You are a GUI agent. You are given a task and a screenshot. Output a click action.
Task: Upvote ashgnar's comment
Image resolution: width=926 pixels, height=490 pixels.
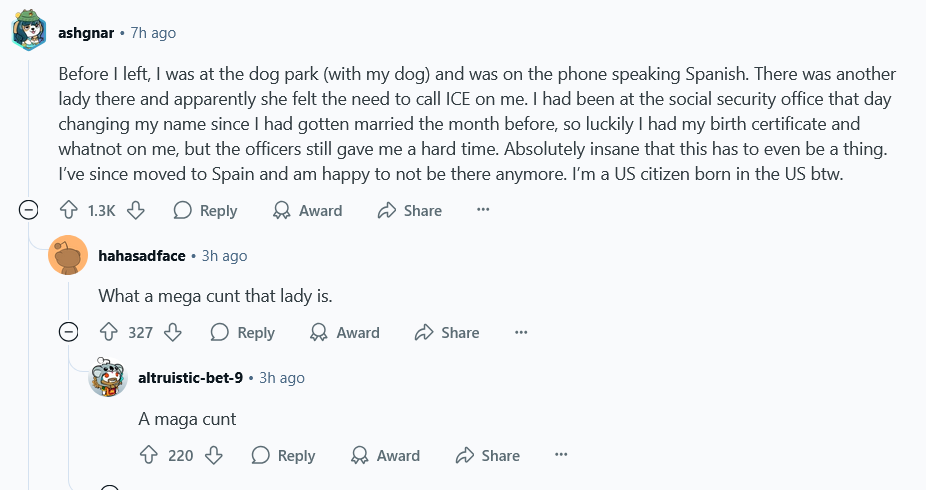pyautogui.click(x=69, y=210)
